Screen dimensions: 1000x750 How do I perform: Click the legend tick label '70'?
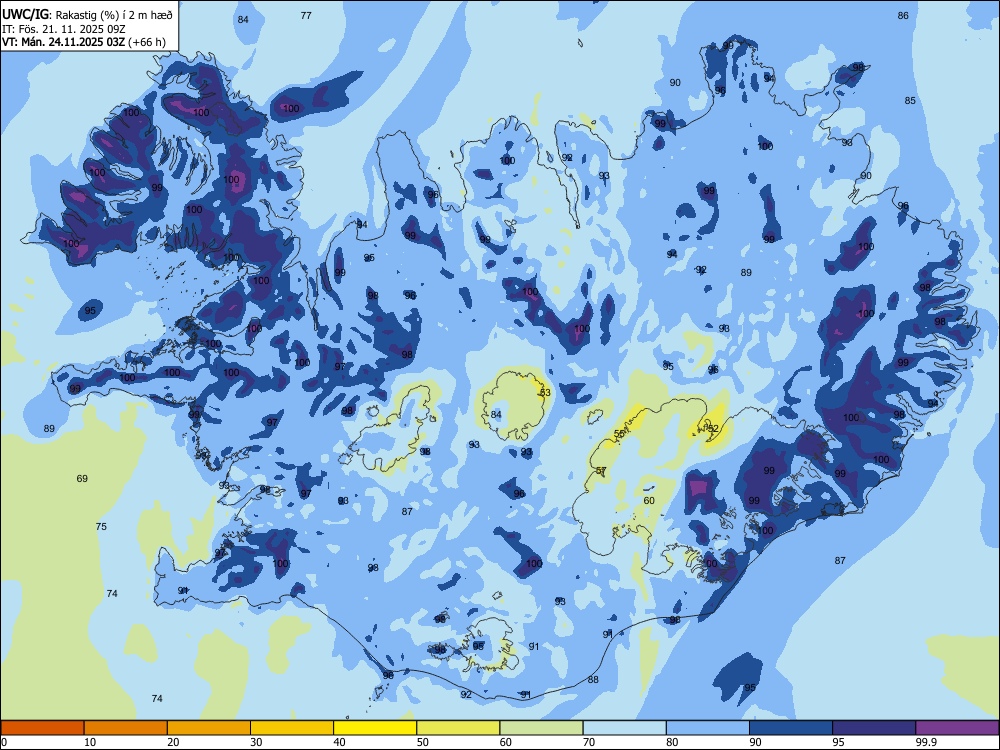tap(589, 742)
